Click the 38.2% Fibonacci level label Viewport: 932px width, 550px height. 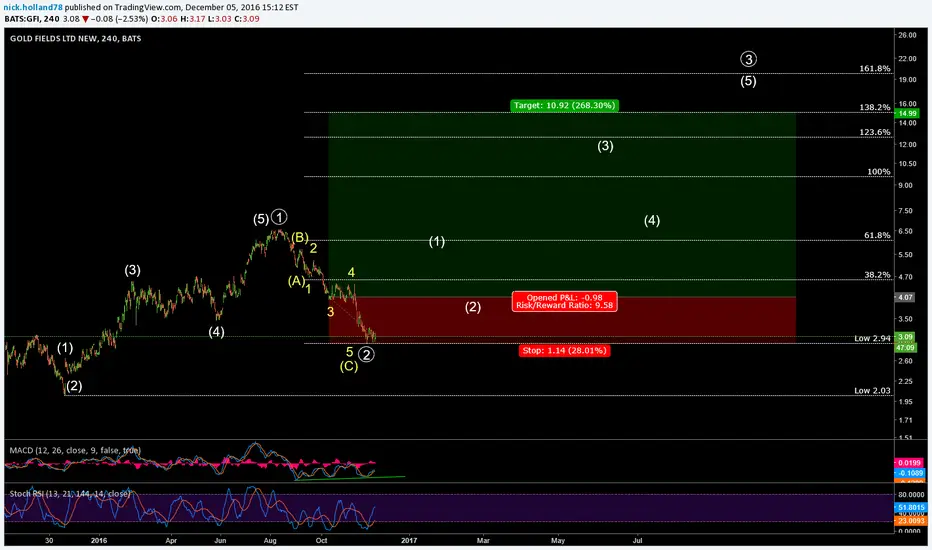(877, 275)
